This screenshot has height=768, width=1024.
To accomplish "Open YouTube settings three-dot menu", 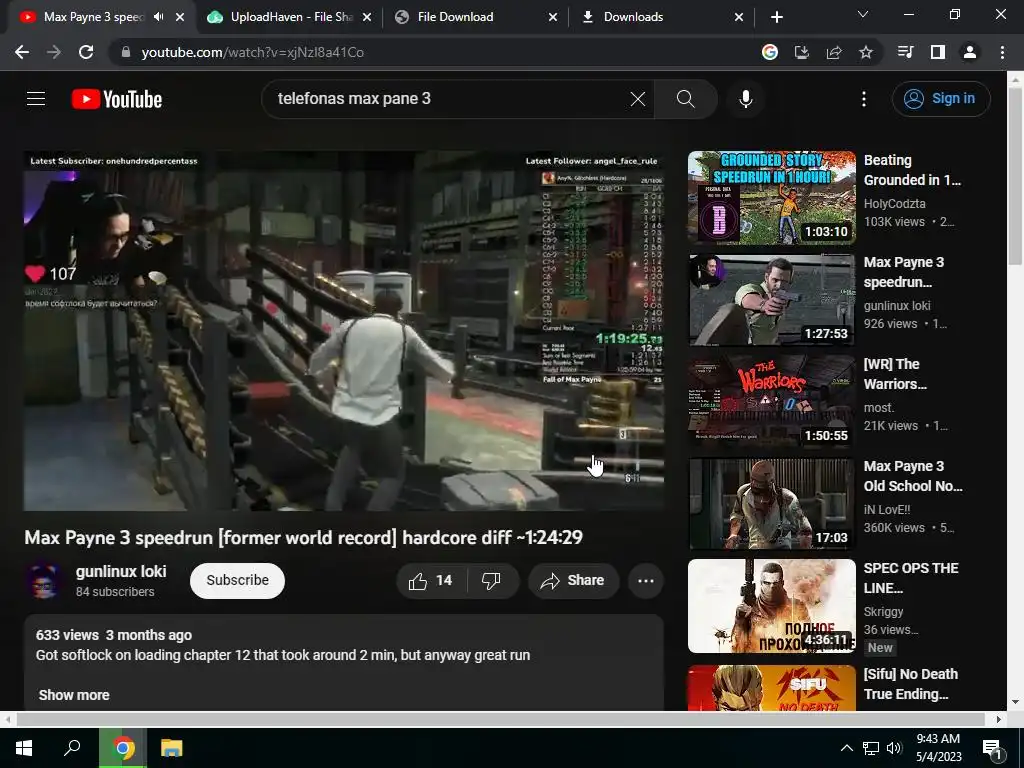I will (x=864, y=99).
